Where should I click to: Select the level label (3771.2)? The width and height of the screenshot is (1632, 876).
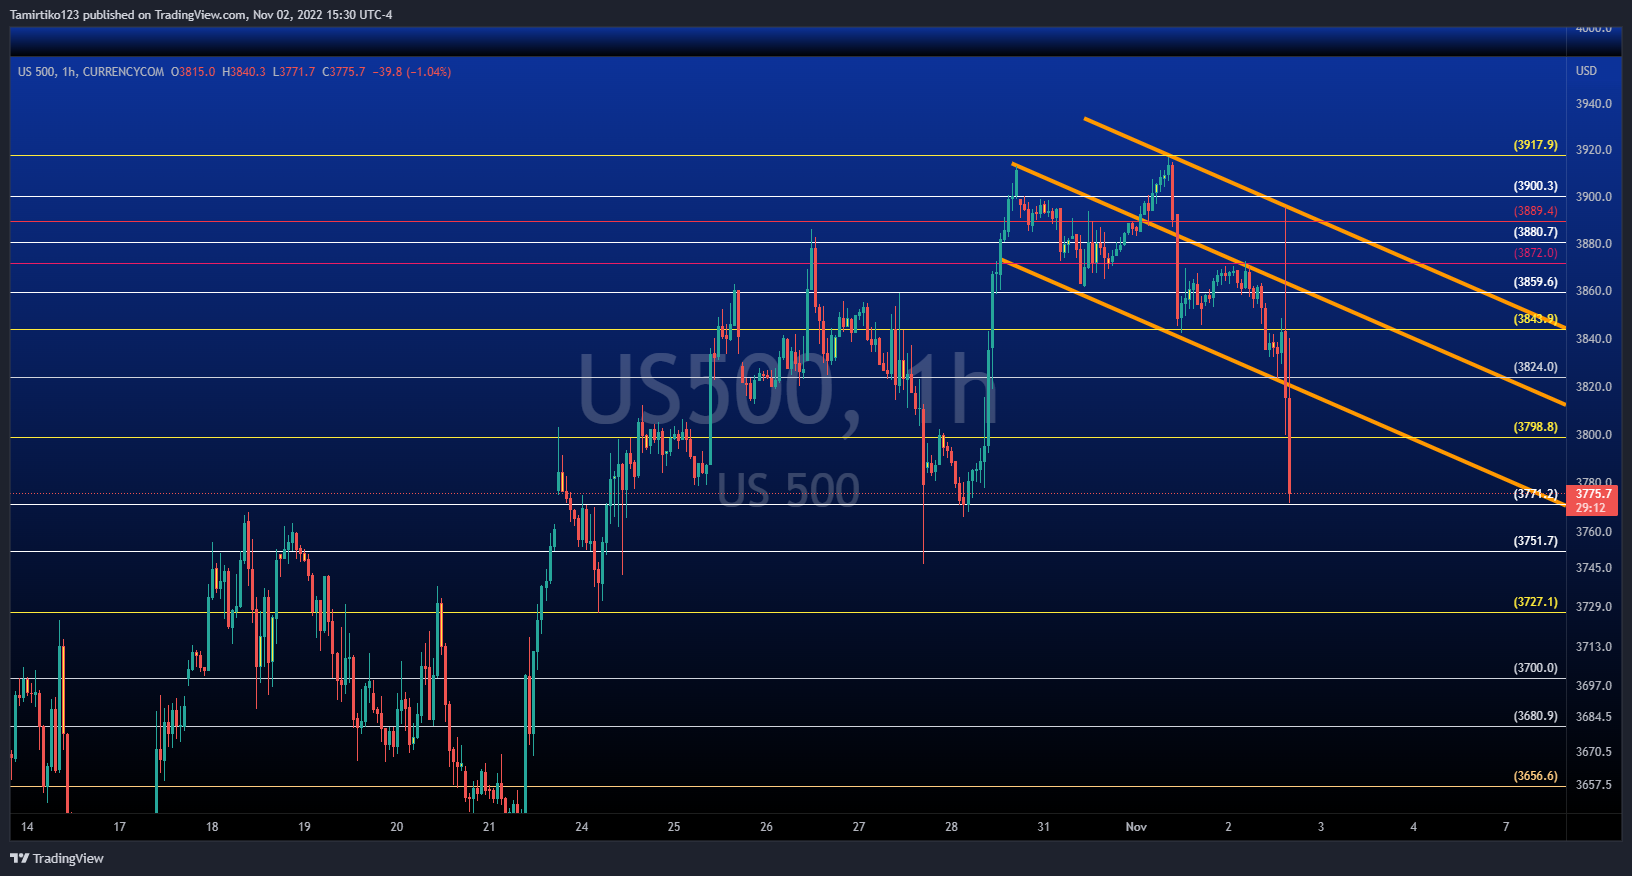coord(1536,494)
